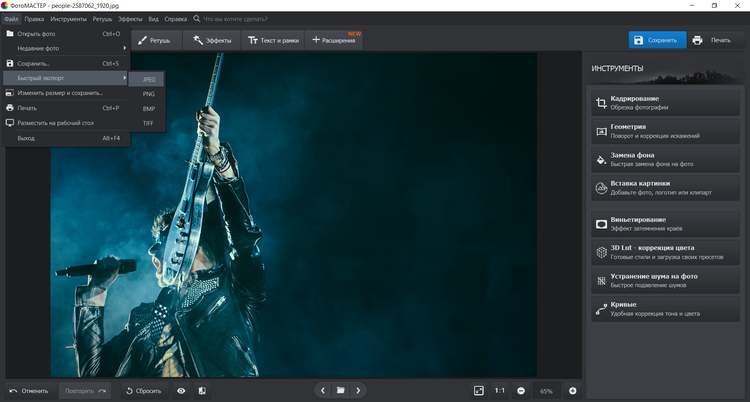Viewport: 750px width, 402px height.
Task: Click the zoom in plus button
Action: (x=573, y=390)
